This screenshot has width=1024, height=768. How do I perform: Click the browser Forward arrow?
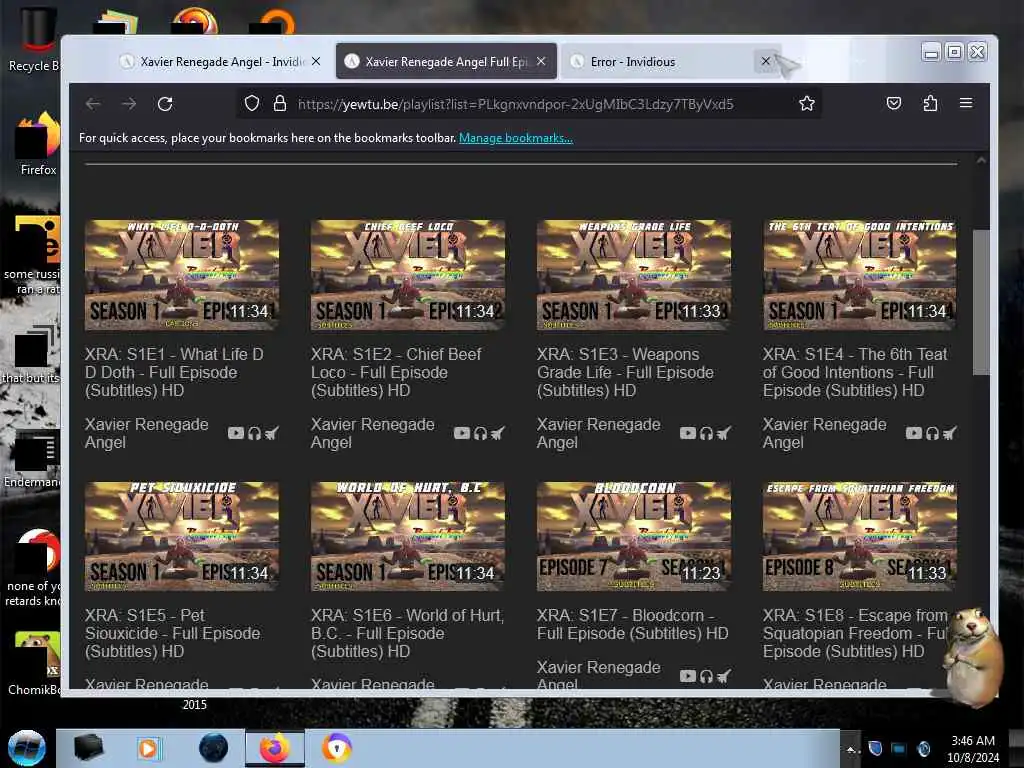tap(129, 104)
